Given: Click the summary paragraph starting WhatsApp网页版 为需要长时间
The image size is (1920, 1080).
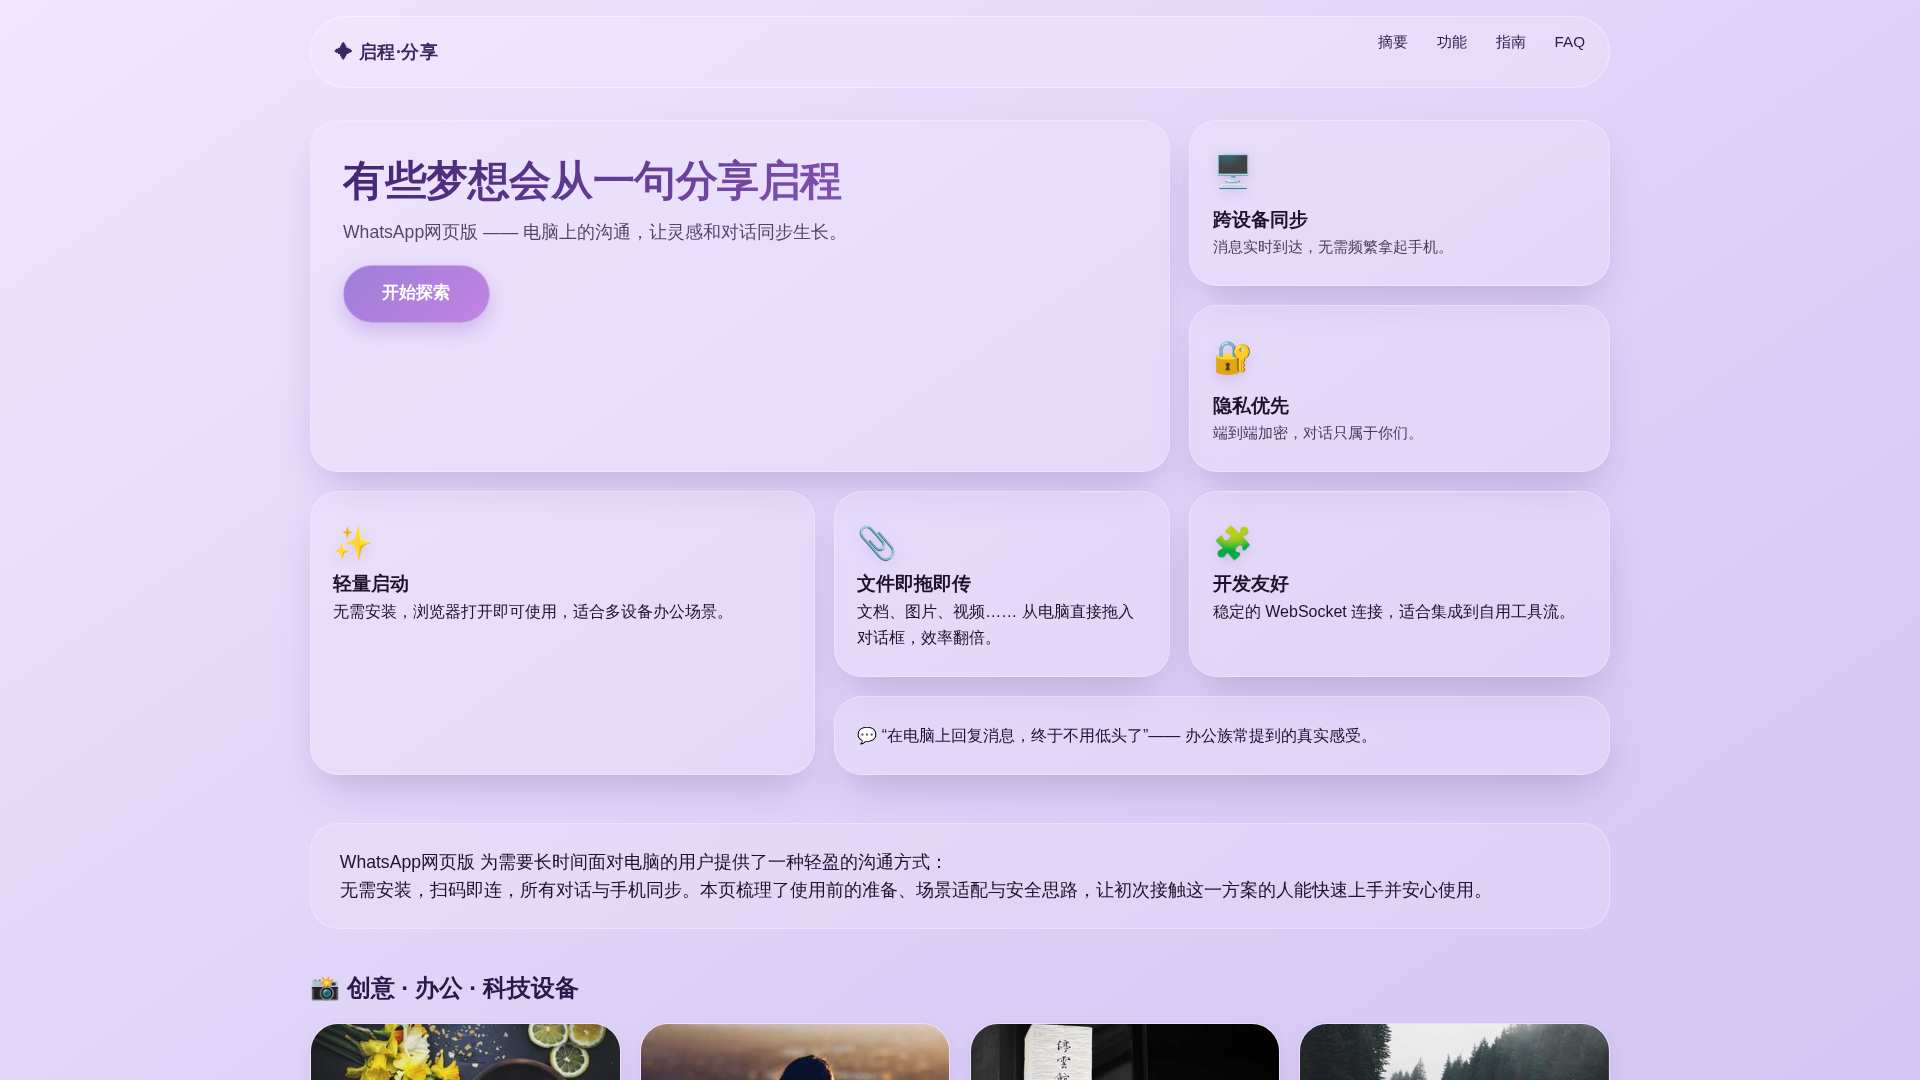Looking at the screenshot, I should point(915,876).
